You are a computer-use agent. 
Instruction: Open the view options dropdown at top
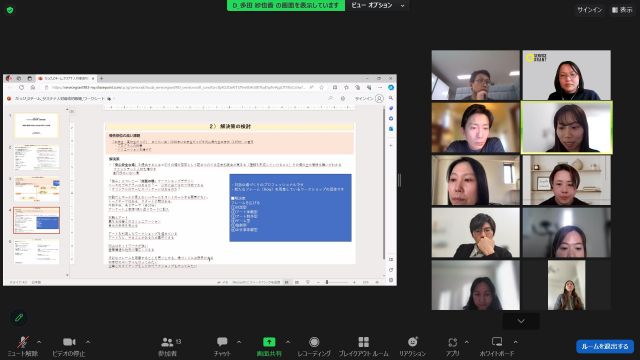click(x=378, y=5)
